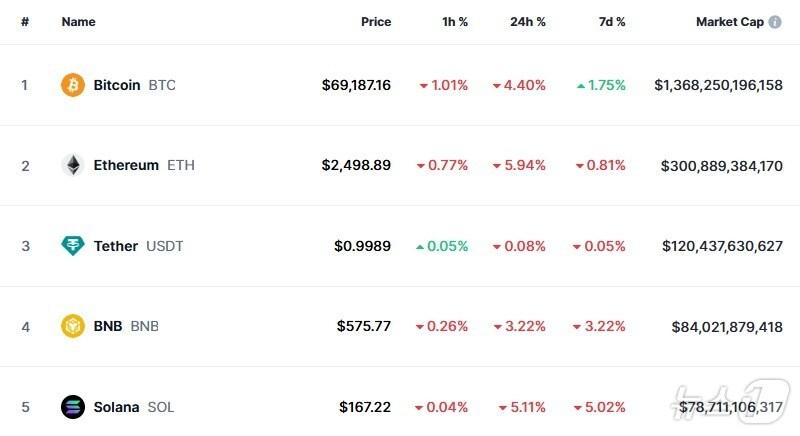
Task: Click the BNB logo icon
Action: tap(73, 326)
